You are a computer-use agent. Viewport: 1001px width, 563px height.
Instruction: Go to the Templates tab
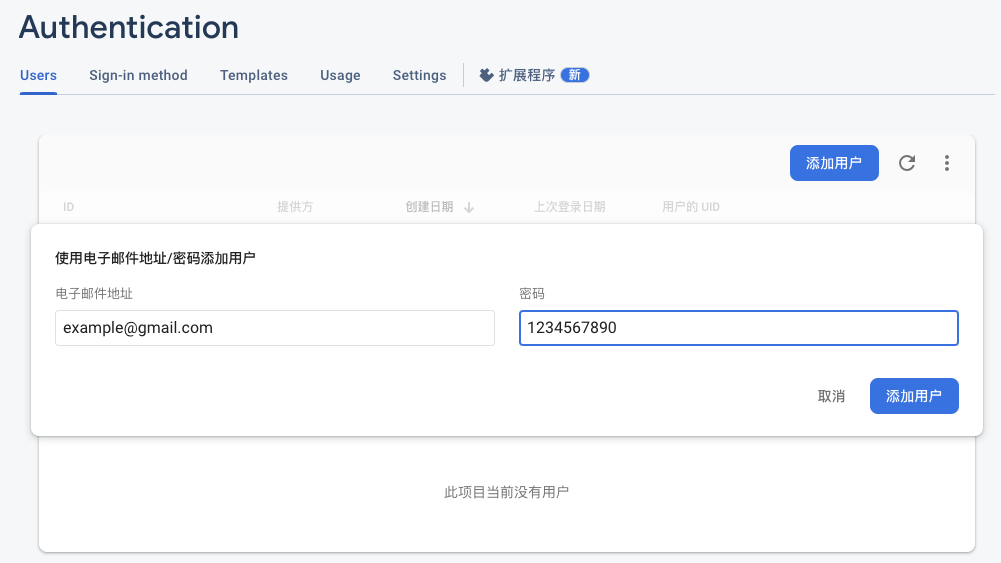pos(254,75)
